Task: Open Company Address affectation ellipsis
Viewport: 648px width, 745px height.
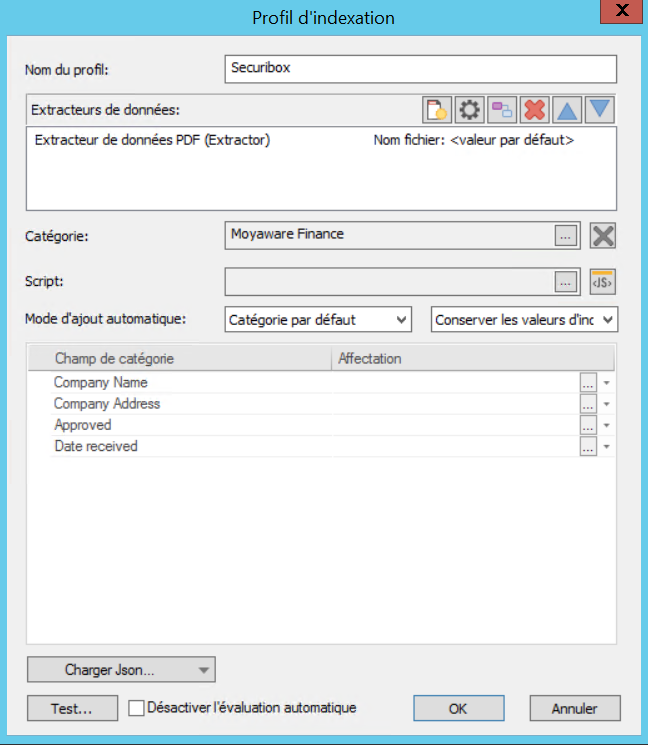Action: (x=588, y=404)
